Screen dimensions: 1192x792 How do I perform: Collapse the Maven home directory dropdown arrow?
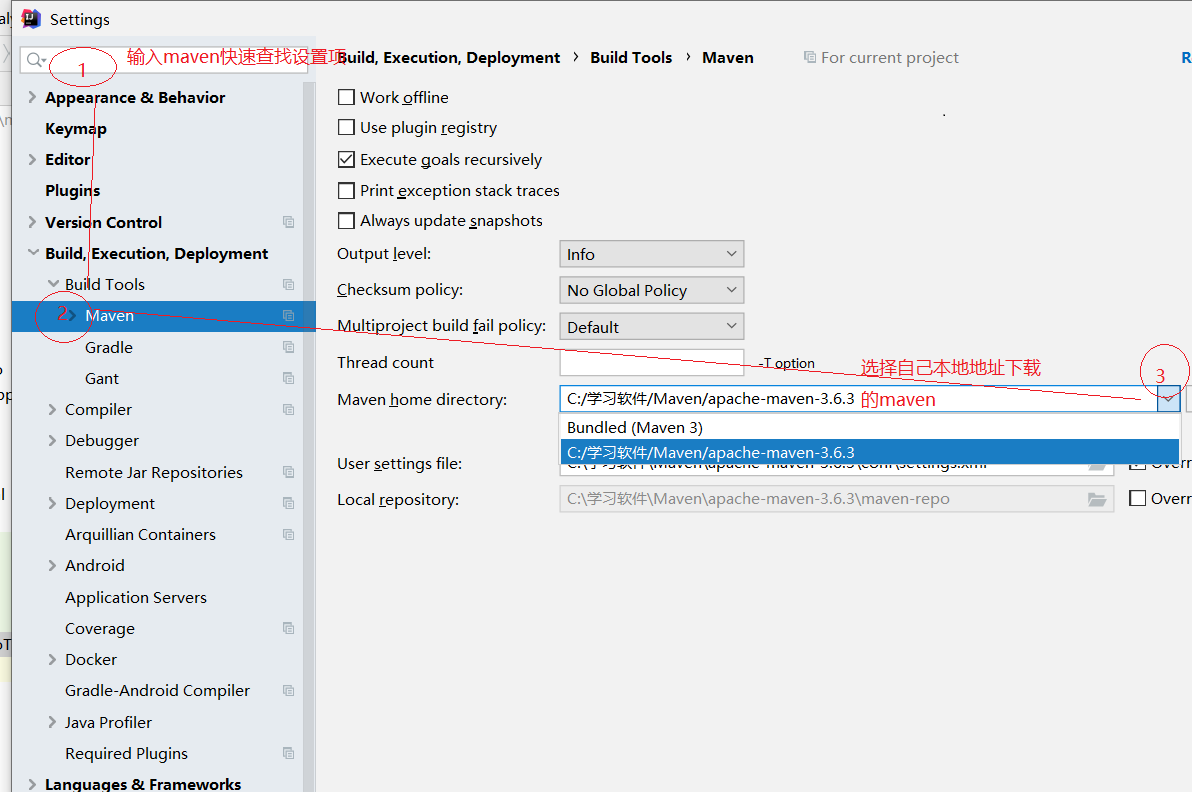click(x=1168, y=398)
